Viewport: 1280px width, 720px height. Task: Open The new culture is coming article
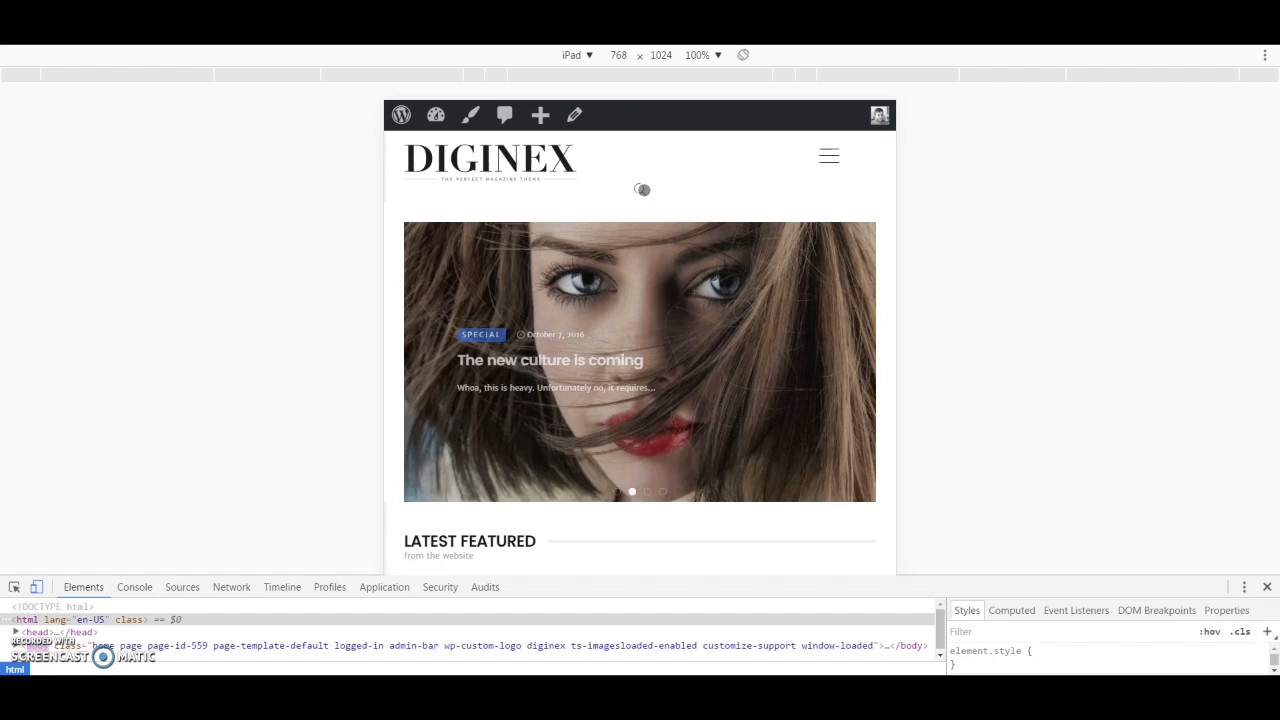coord(550,360)
